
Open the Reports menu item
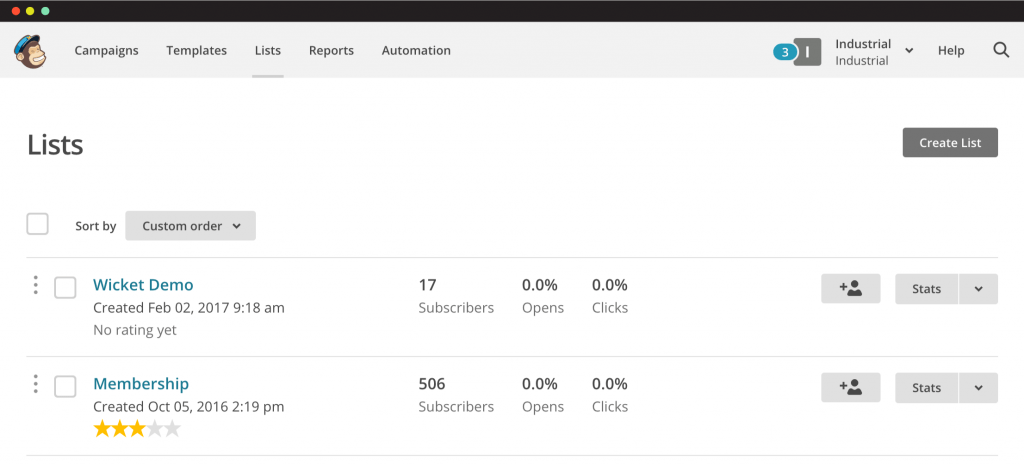[331, 50]
